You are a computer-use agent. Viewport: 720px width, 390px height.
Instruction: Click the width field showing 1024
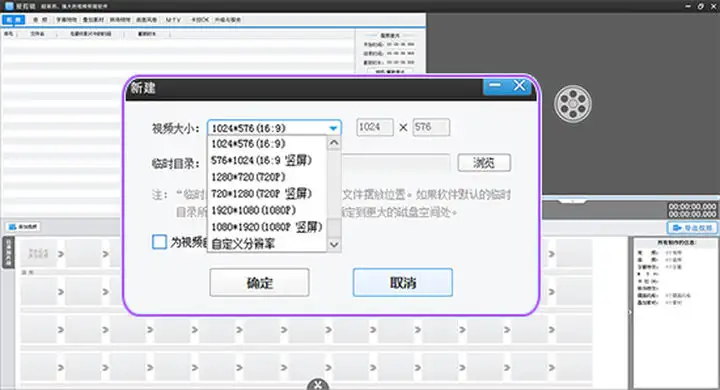(375, 127)
